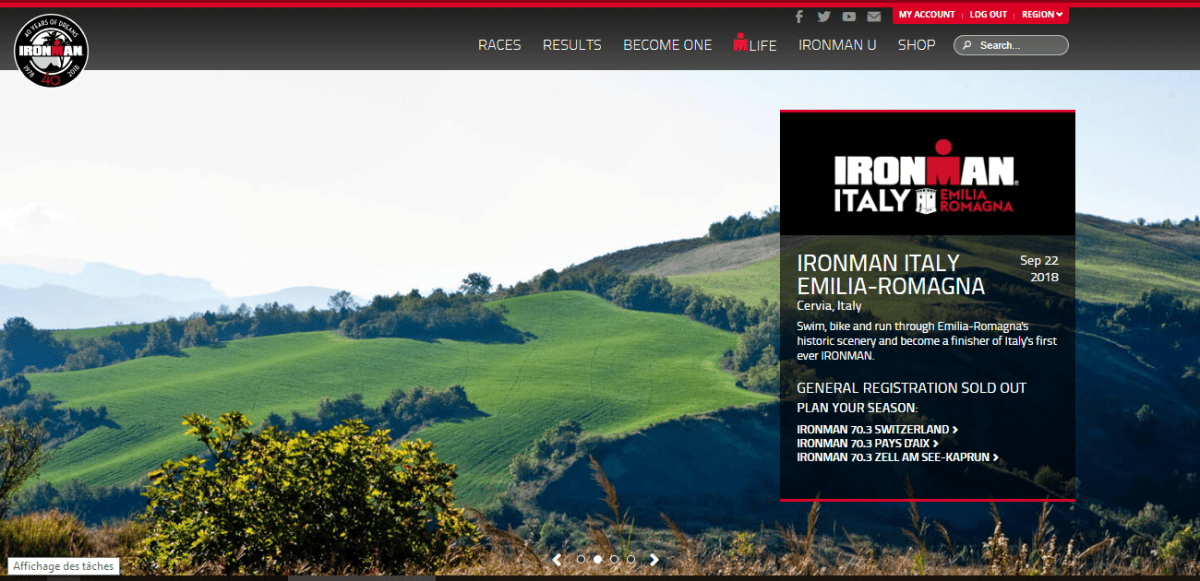Screen dimensions: 1200x581
Task: Select the third carousel dot
Action: 614,560
